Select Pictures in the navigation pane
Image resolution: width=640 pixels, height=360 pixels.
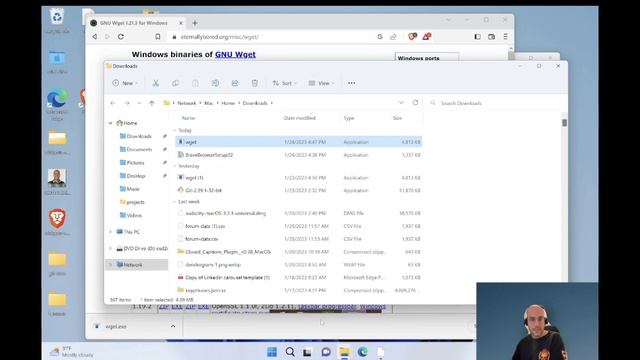(x=136, y=162)
